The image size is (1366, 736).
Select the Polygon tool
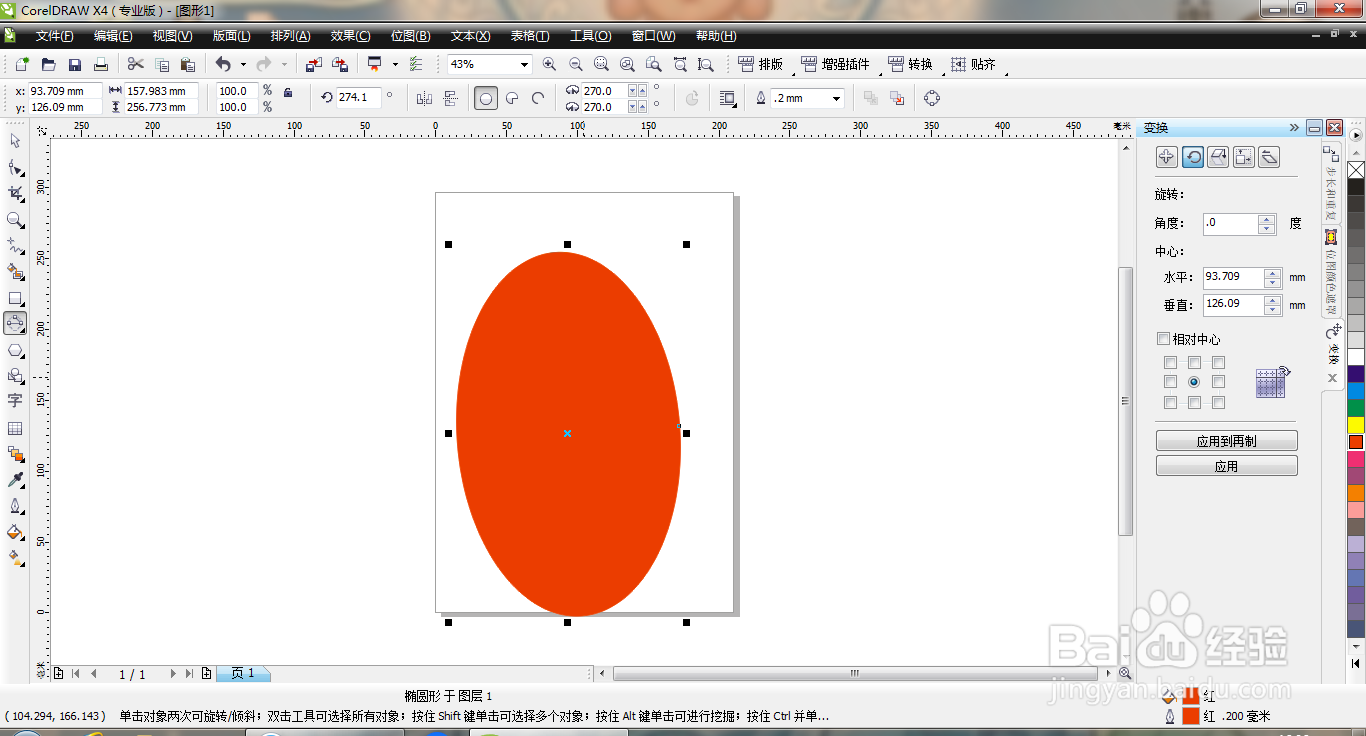[x=15, y=350]
